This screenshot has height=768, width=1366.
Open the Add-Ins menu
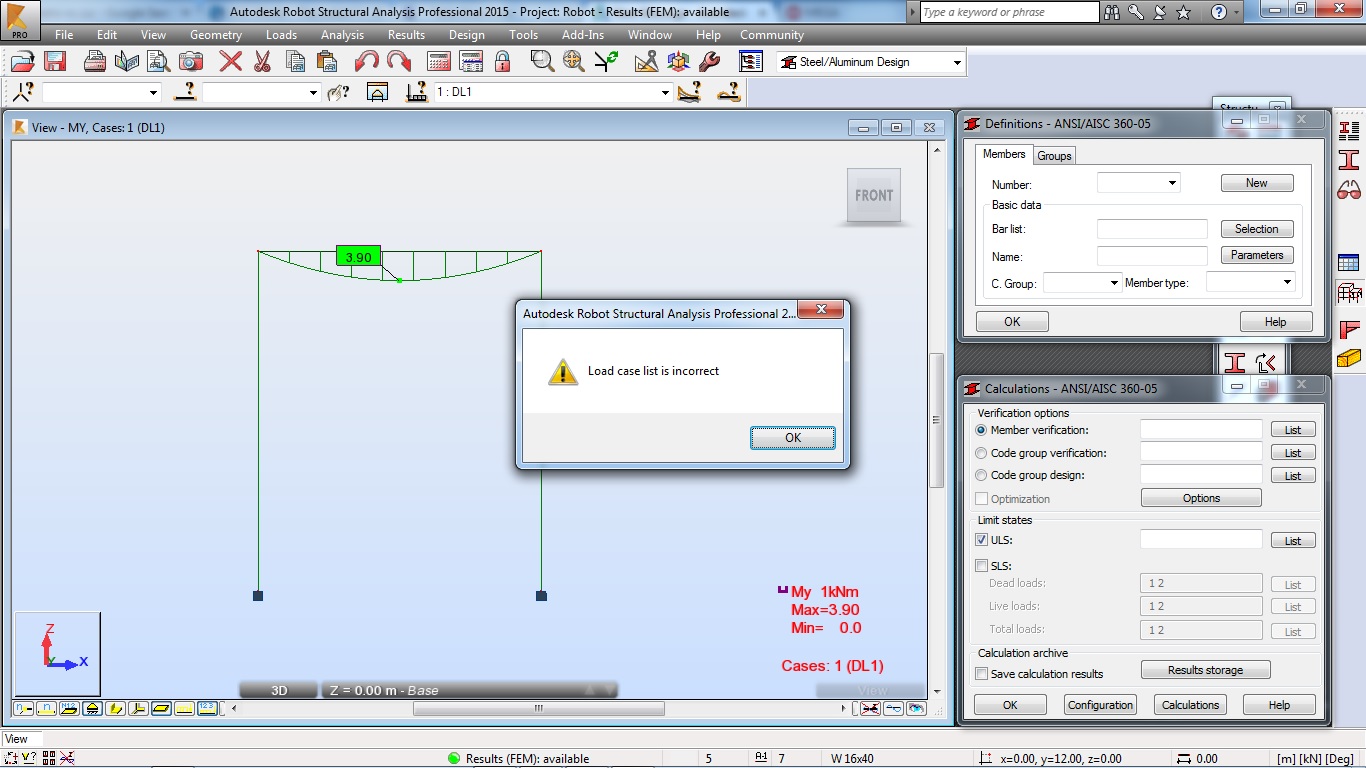tap(583, 34)
